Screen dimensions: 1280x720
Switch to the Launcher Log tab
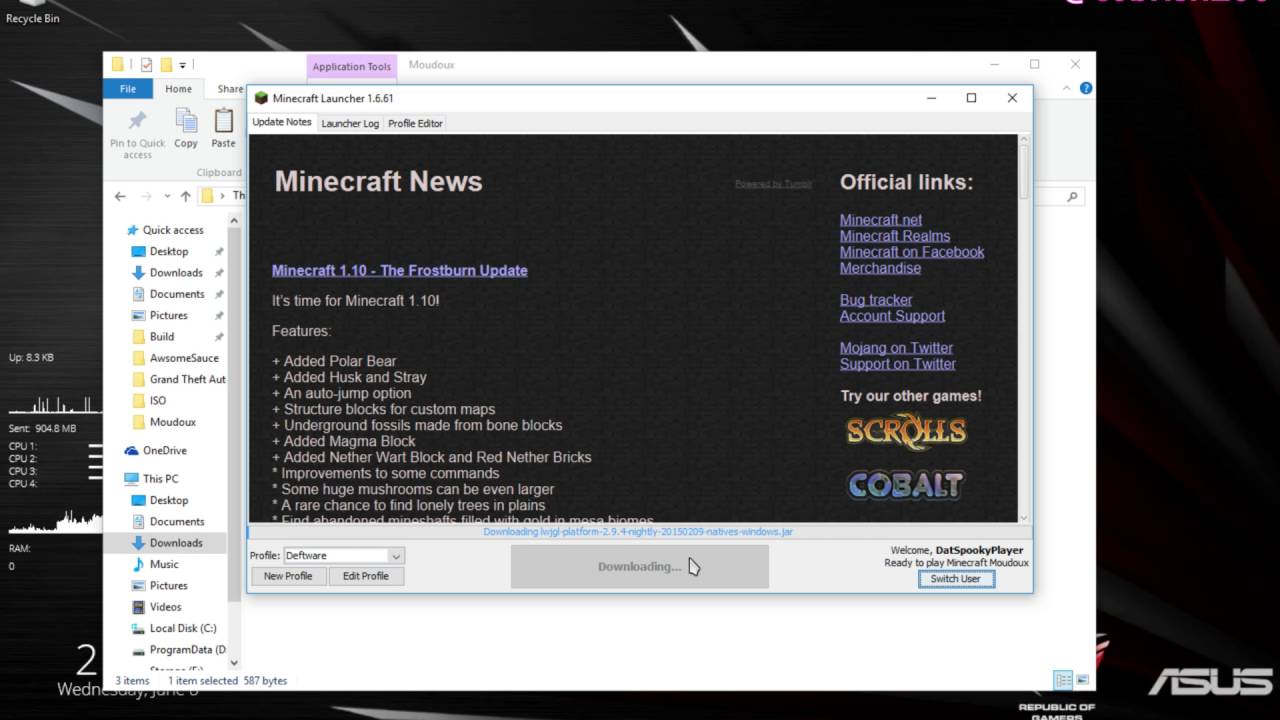[350, 123]
